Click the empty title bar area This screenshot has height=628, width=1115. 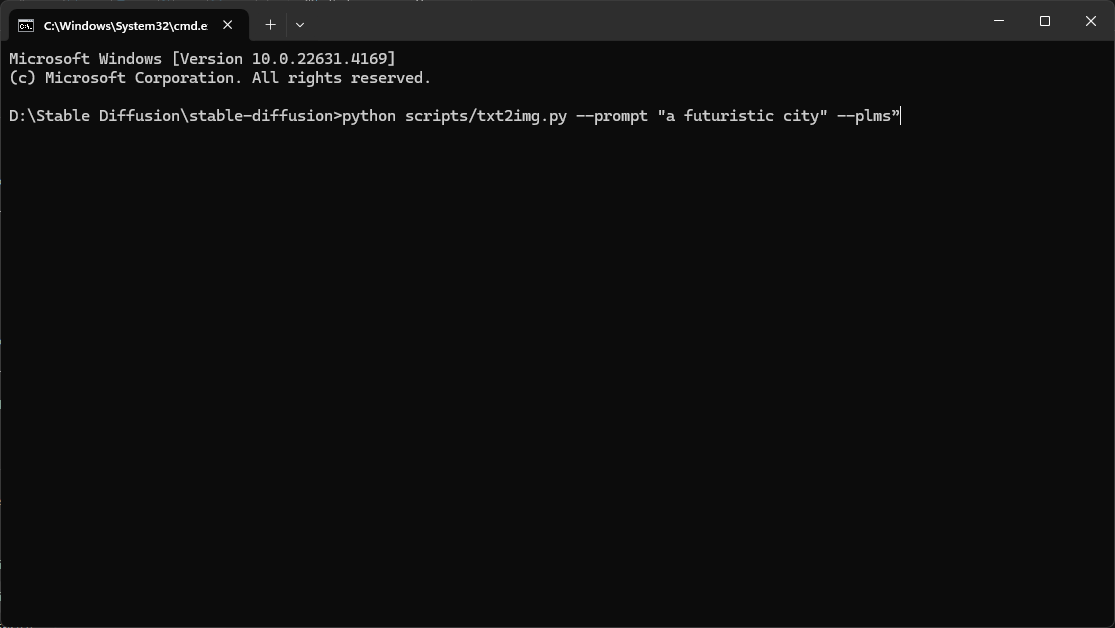[x=640, y=21]
